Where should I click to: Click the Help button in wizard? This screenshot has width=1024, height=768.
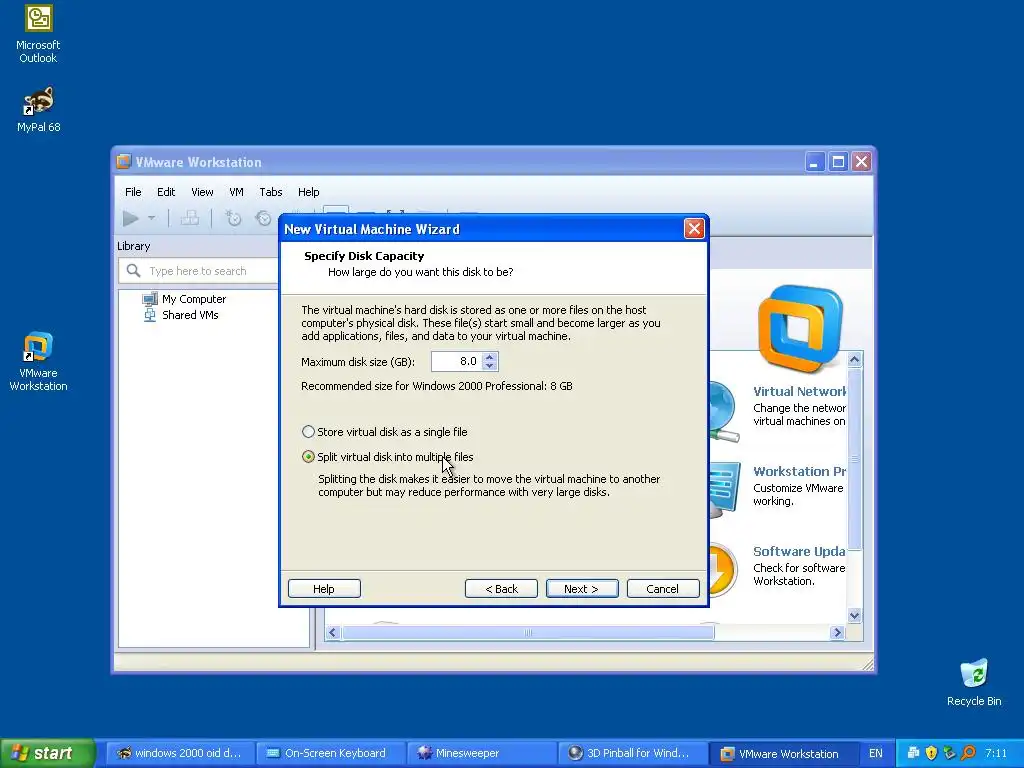coord(324,588)
